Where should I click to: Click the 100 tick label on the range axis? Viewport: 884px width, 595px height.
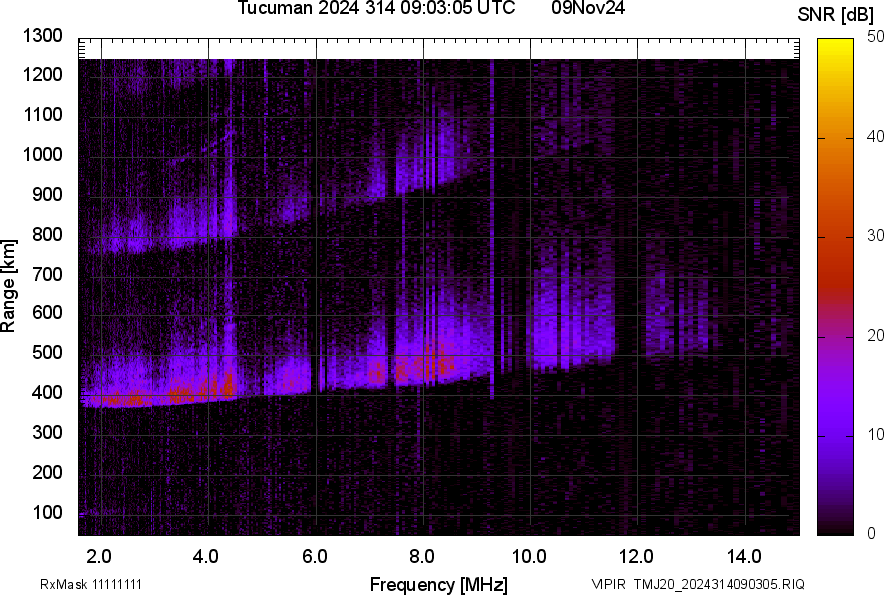48,512
